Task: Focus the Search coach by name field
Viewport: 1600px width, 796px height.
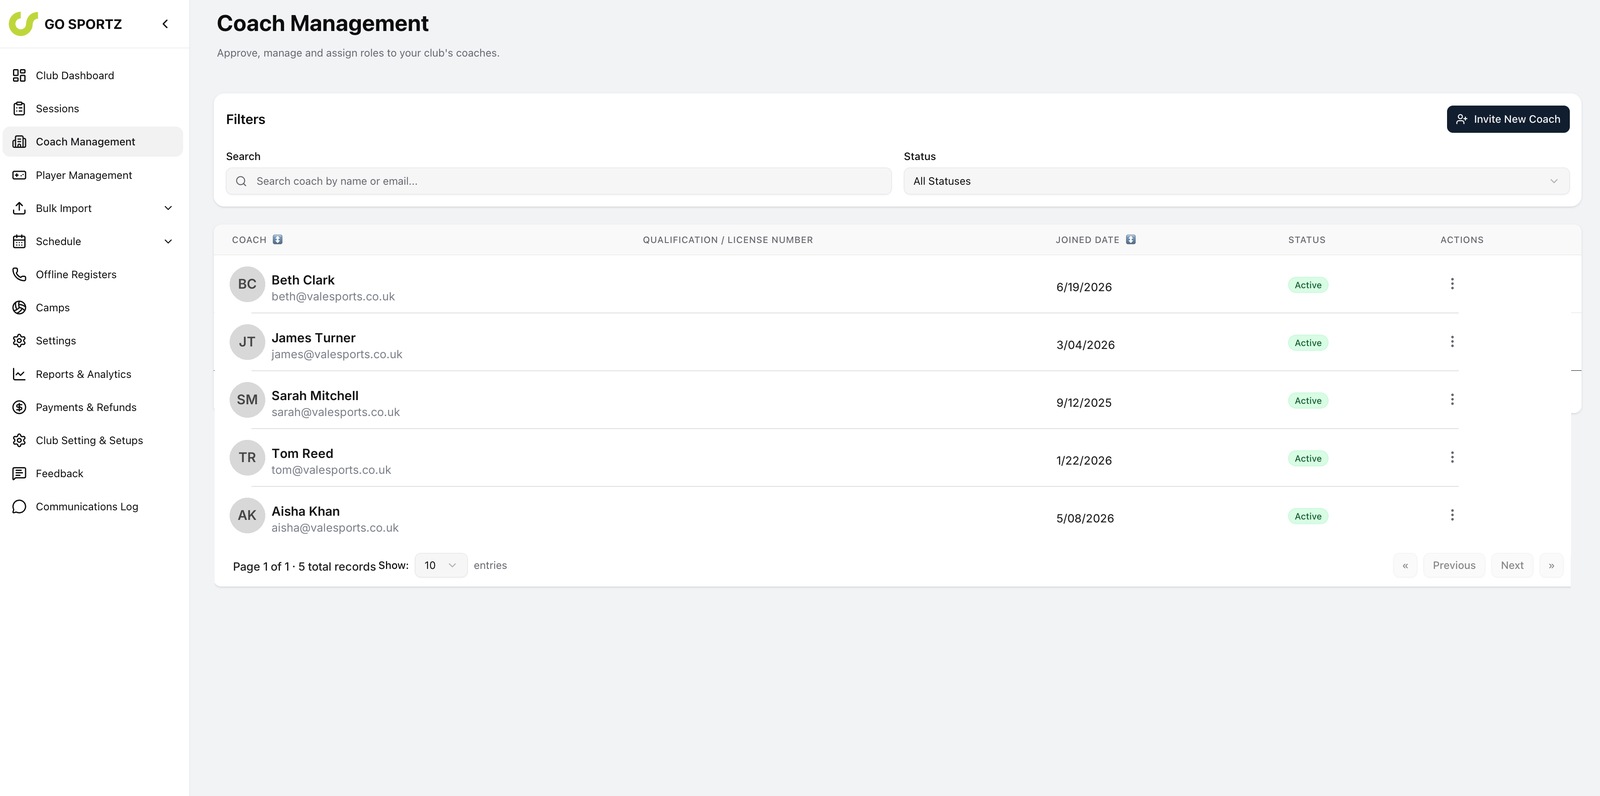Action: pyautogui.click(x=558, y=181)
